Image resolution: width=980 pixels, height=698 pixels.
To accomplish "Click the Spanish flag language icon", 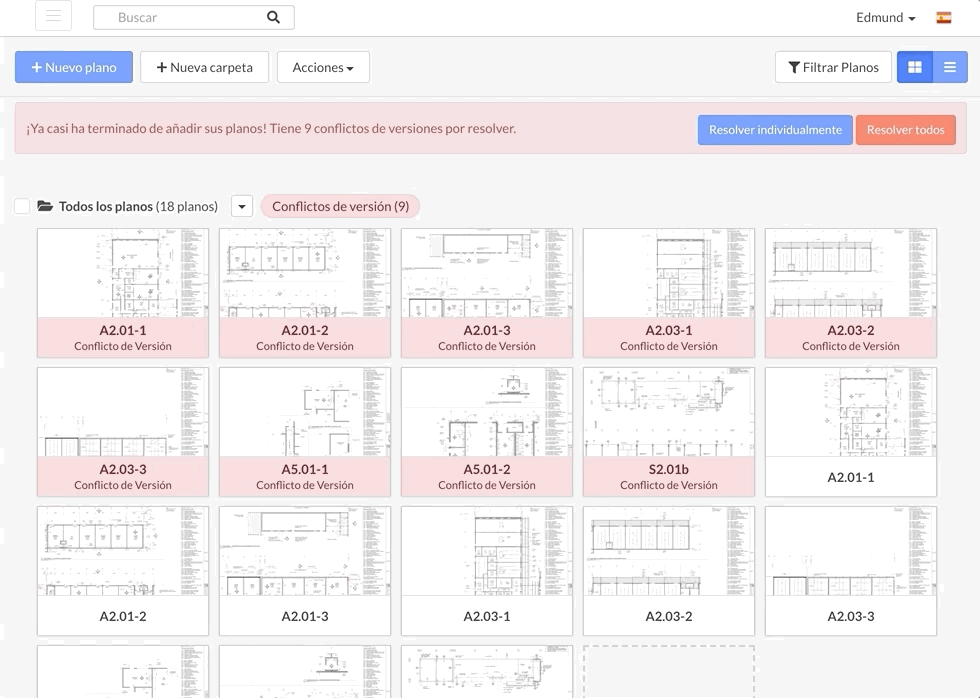I will [943, 17].
